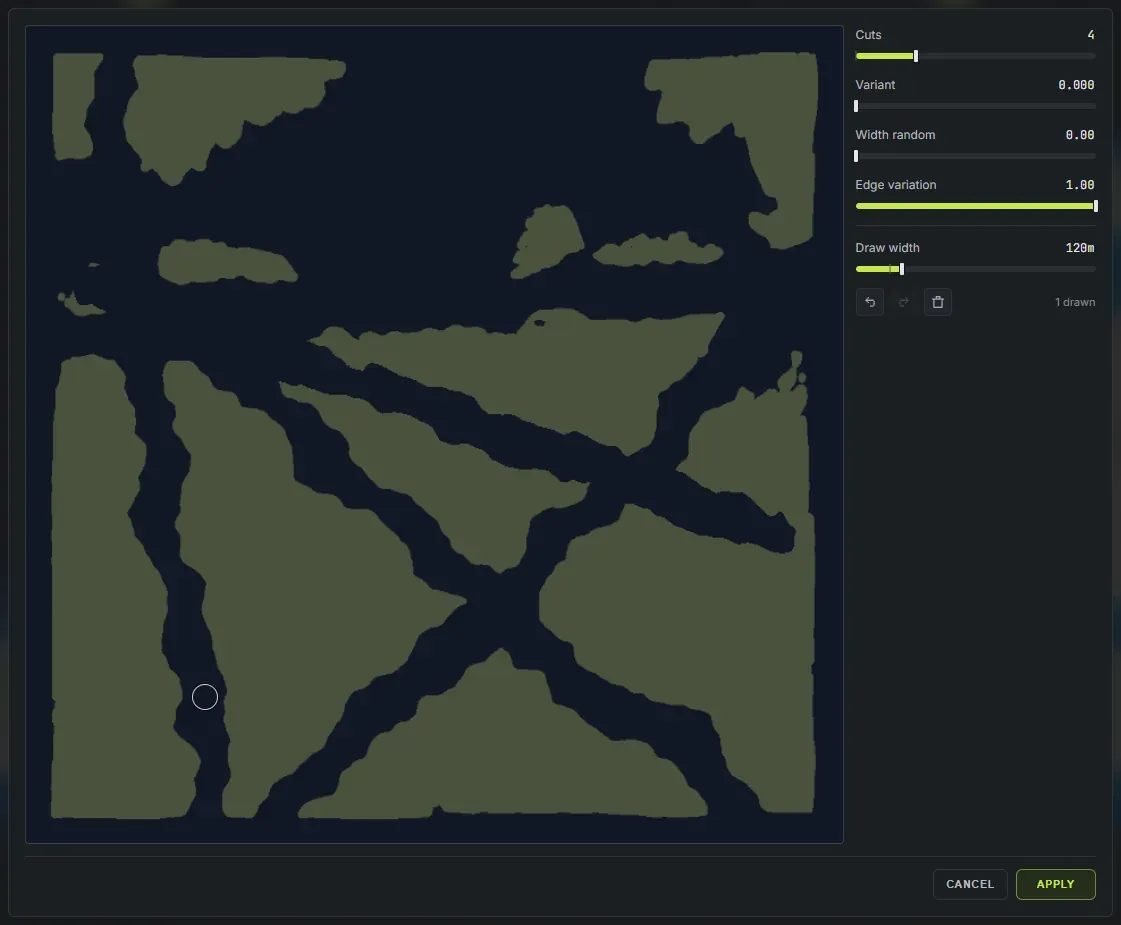1121x925 pixels.
Task: Click the redo arrow icon
Action: coord(904,302)
